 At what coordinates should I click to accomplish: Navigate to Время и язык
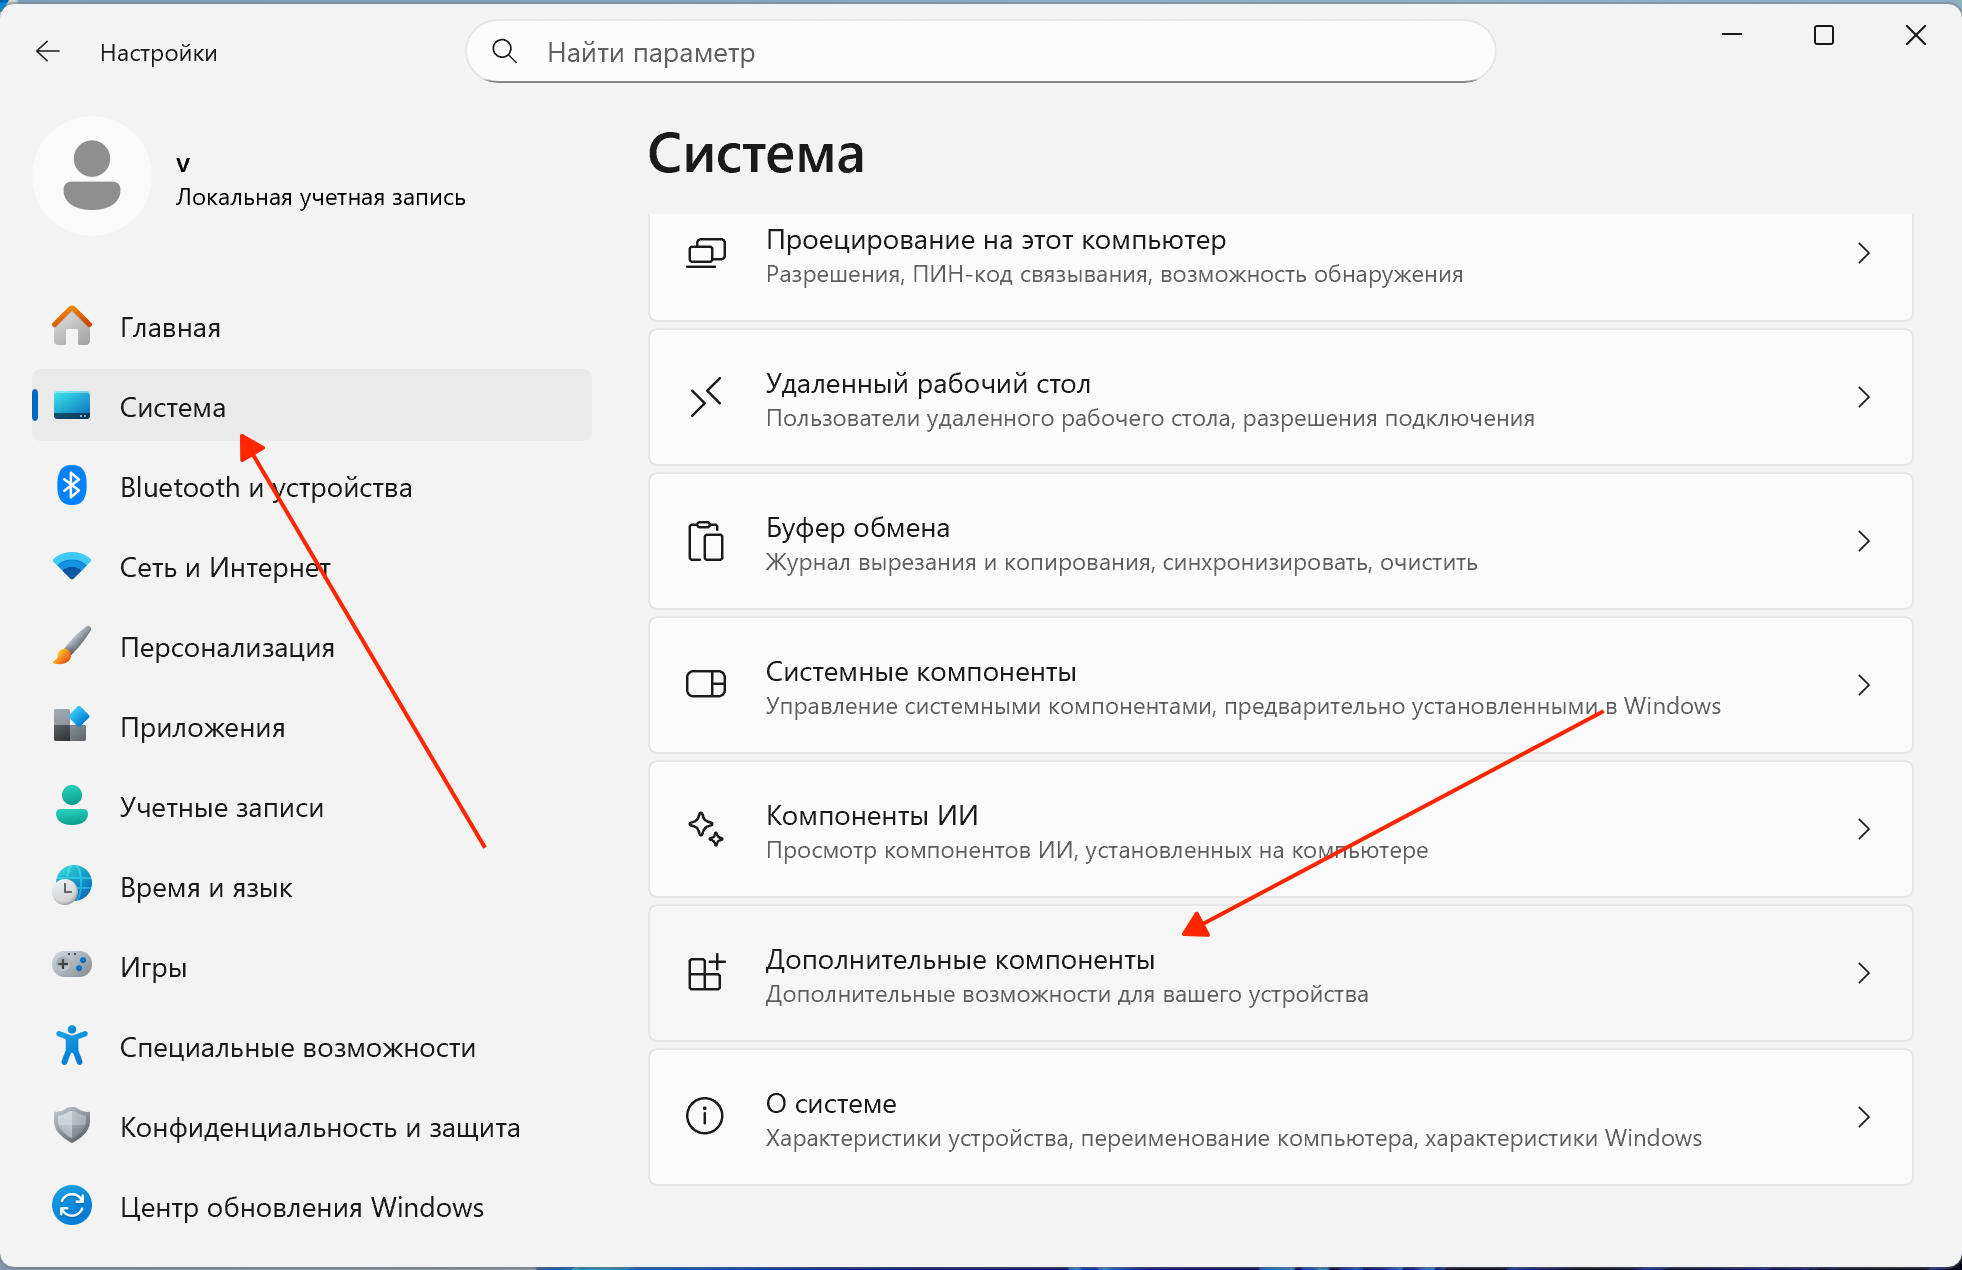tap(312, 886)
